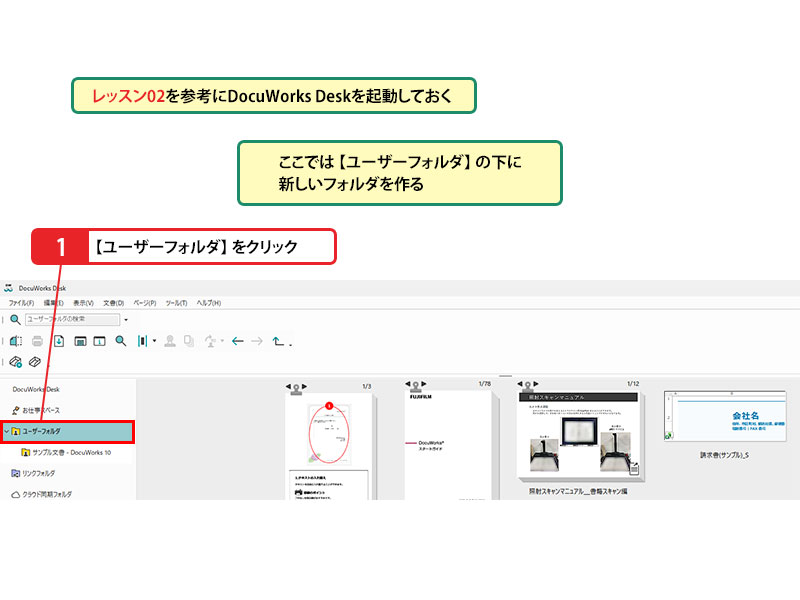Screen dimensions: 800x600
Task: Click the 照射スキャンマニュアル file name label
Action: 578,491
